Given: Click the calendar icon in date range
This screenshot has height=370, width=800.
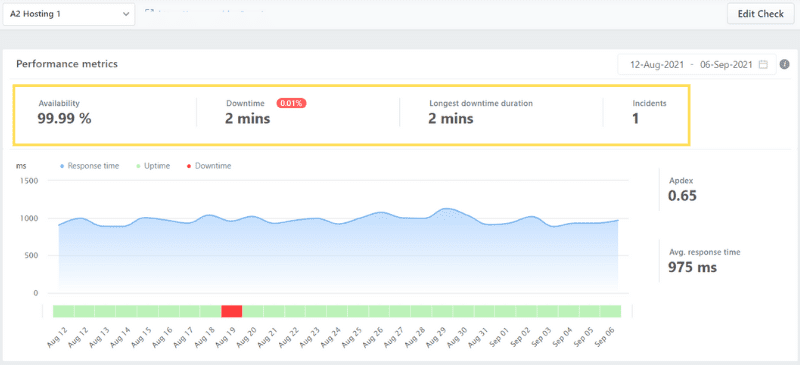Looking at the screenshot, I should (763, 65).
